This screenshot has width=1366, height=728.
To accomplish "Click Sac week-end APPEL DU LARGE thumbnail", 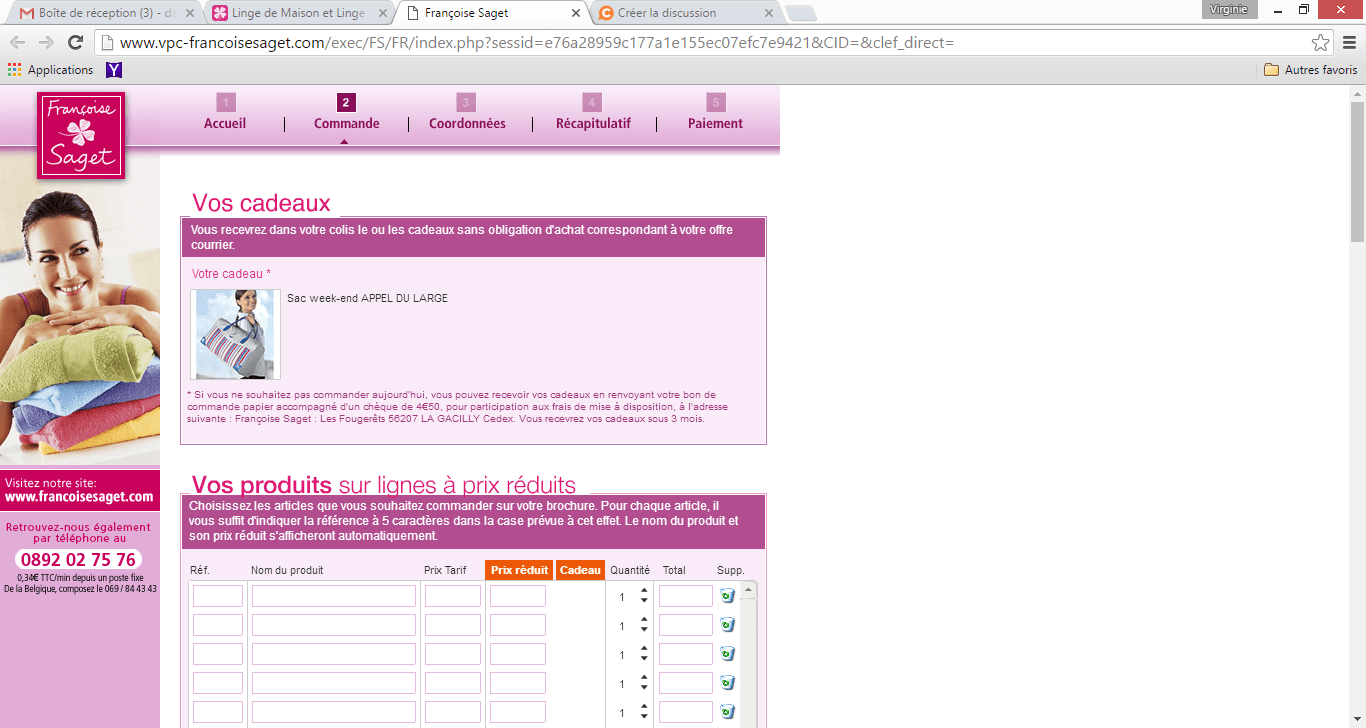I will pyautogui.click(x=236, y=334).
